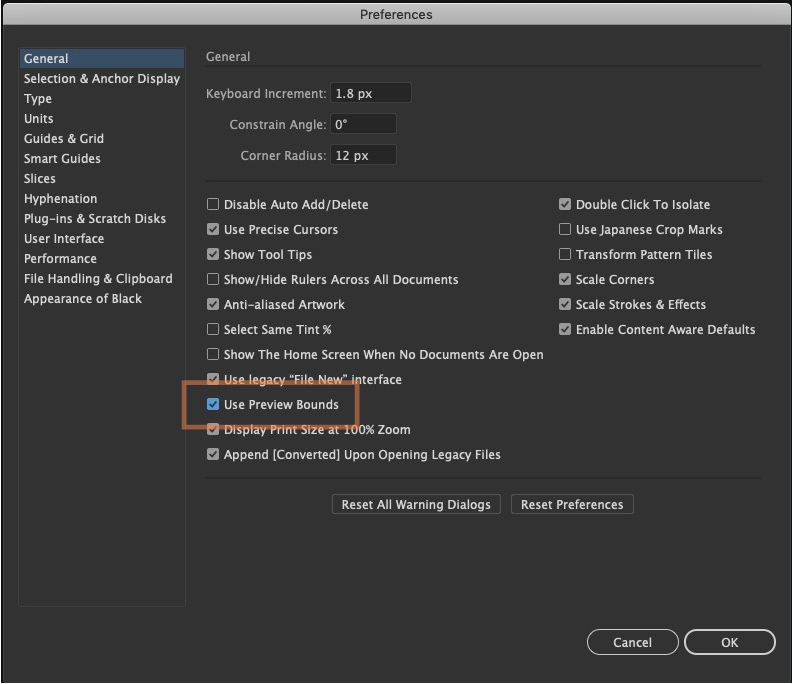Dismiss the dialog with Cancel
This screenshot has width=792, height=684.
tap(632, 642)
